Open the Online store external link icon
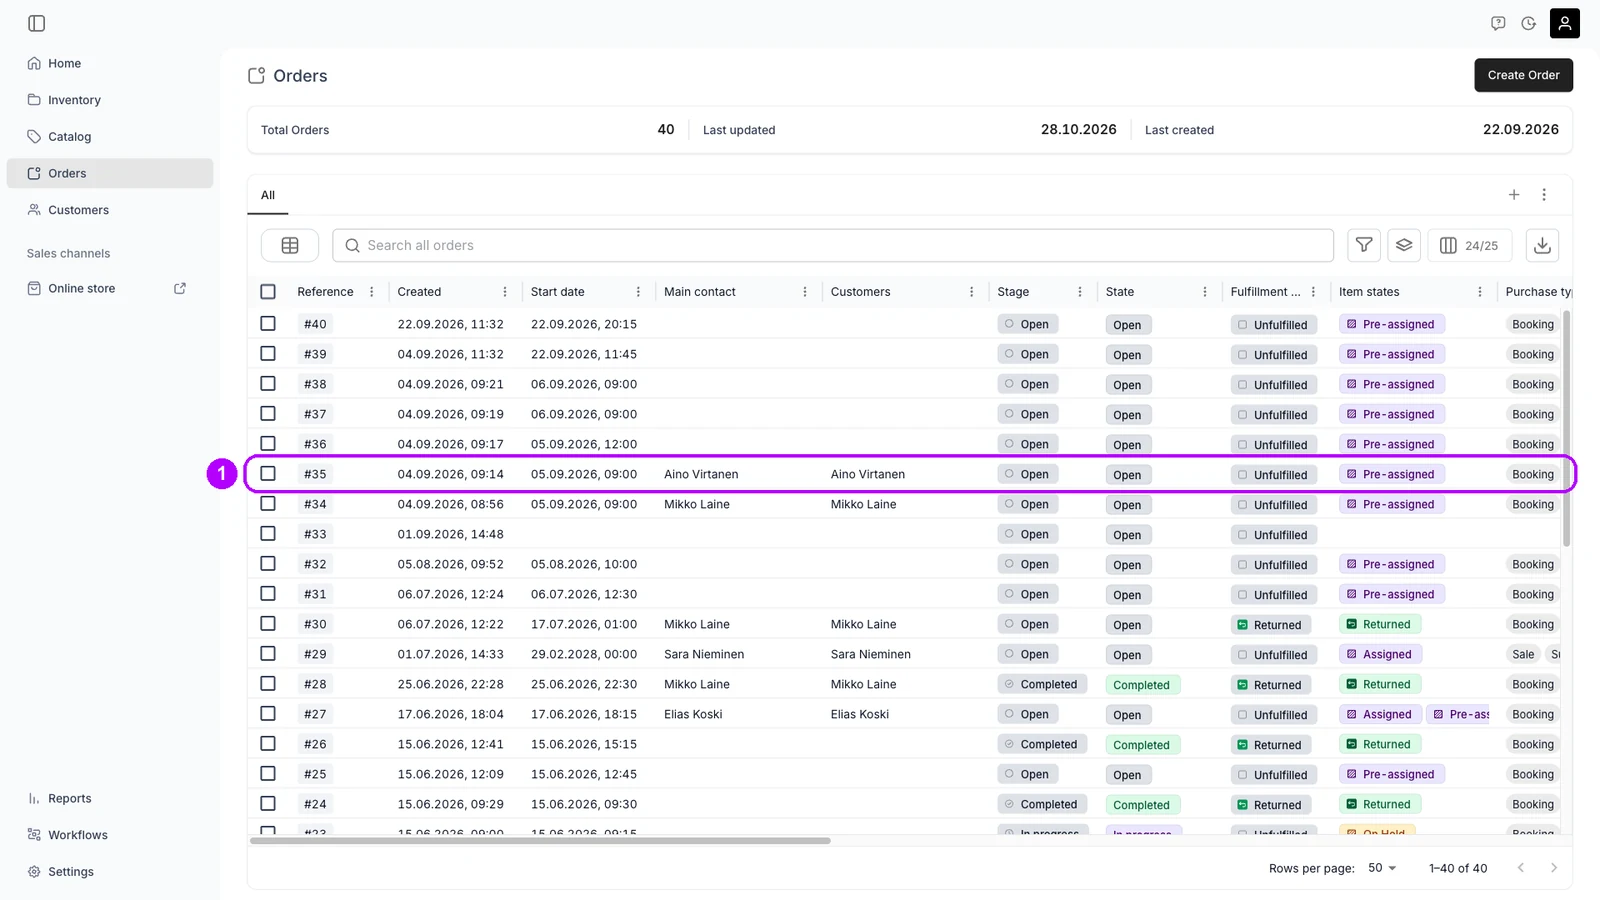The height and width of the screenshot is (900, 1600). 180,288
